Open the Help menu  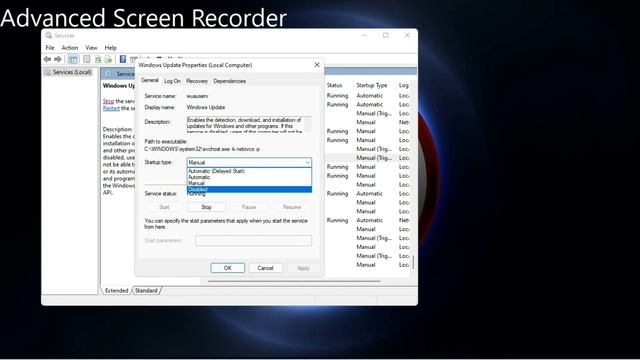[111, 48]
